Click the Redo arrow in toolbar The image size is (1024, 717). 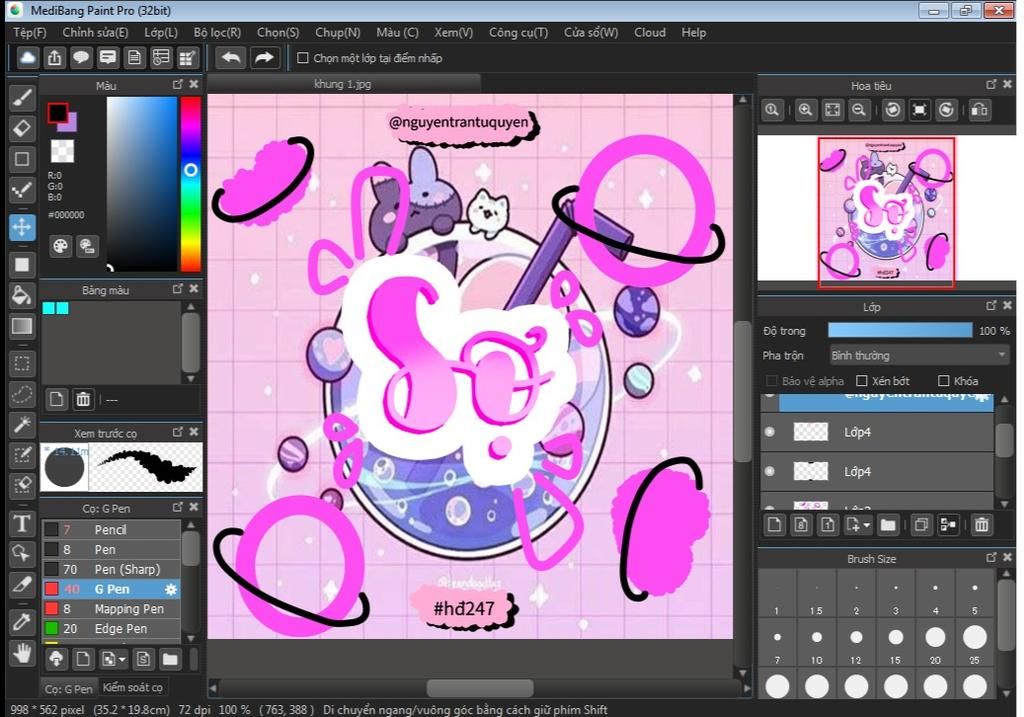264,57
